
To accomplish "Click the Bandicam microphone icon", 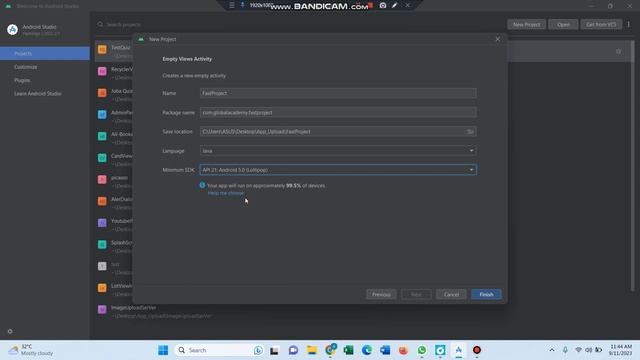I will (242, 5).
